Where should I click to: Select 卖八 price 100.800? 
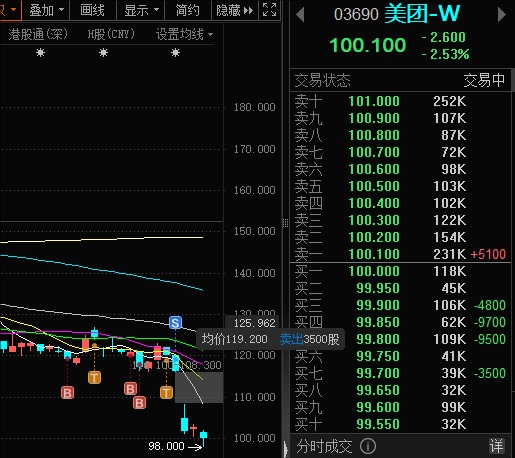[374, 135]
